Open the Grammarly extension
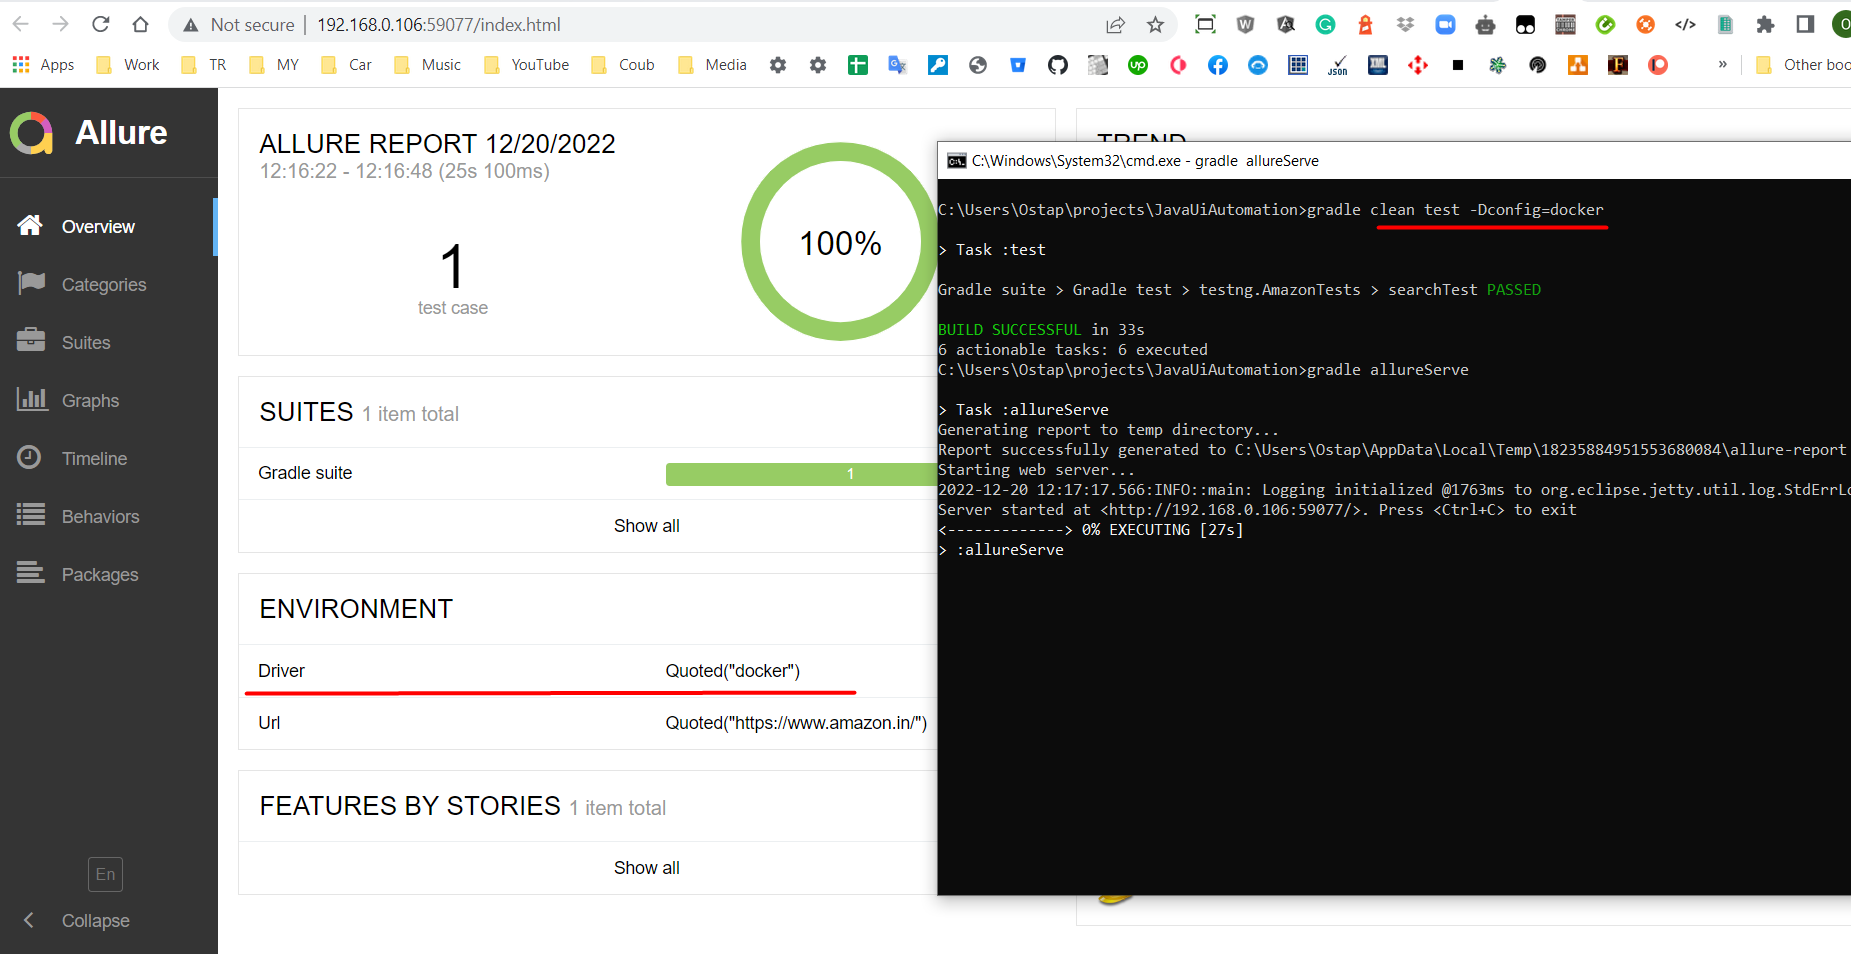The height and width of the screenshot is (954, 1851). tap(1325, 25)
